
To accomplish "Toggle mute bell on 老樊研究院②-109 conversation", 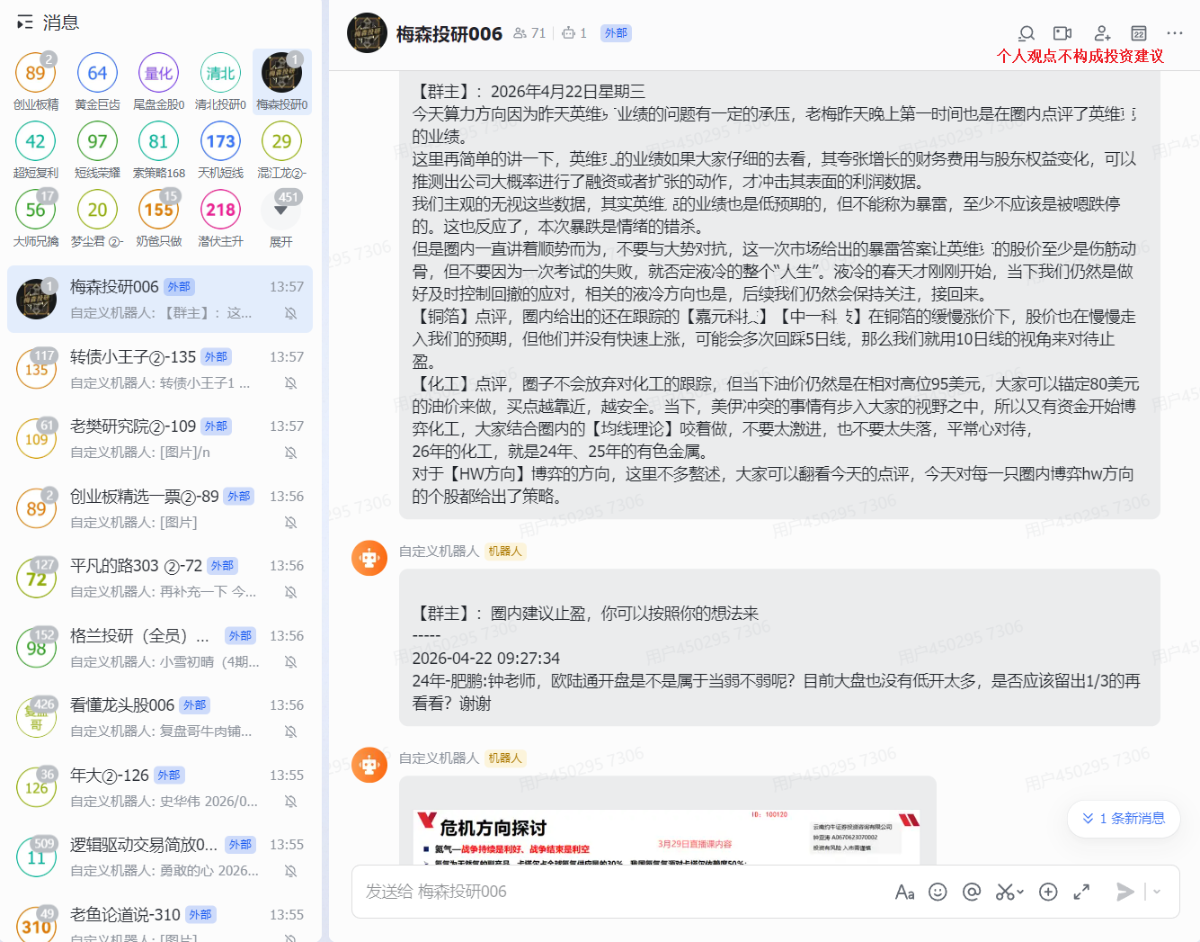I will (291, 452).
